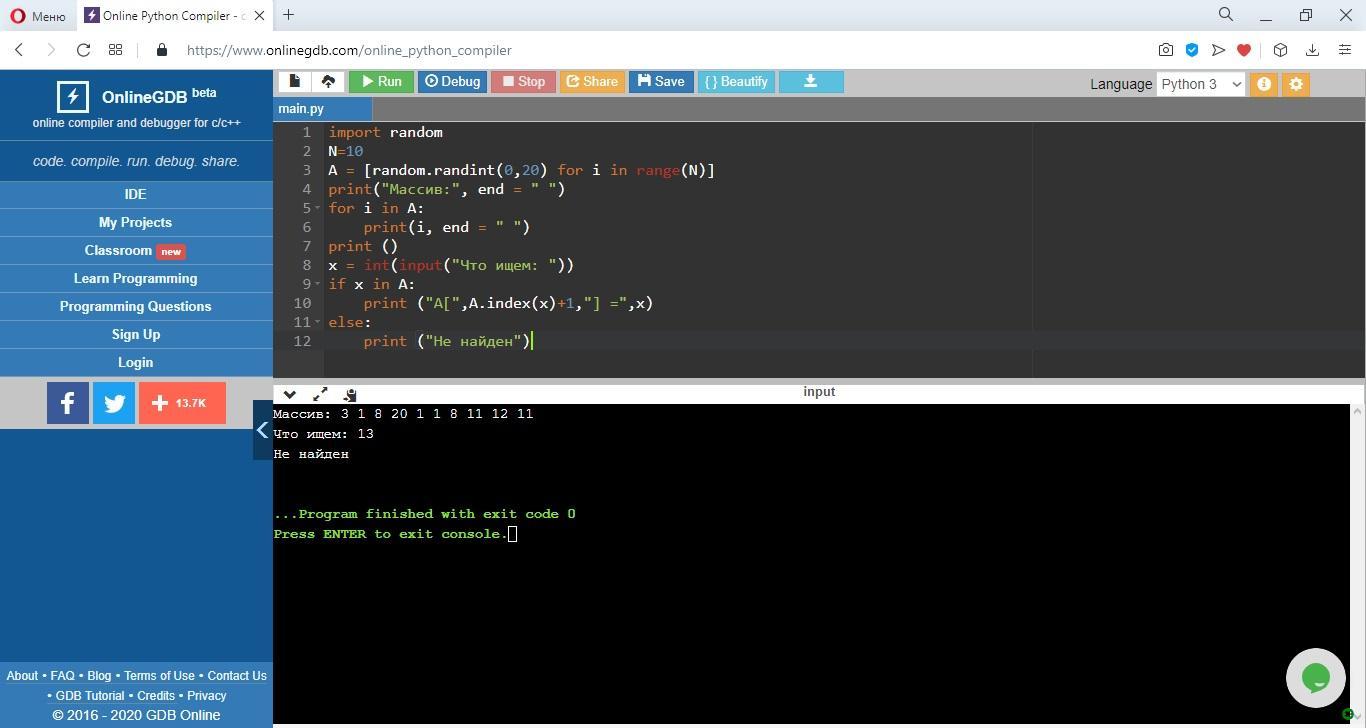Image resolution: width=1366 pixels, height=728 pixels.
Task: Download the code with the blue download button
Action: pos(811,82)
